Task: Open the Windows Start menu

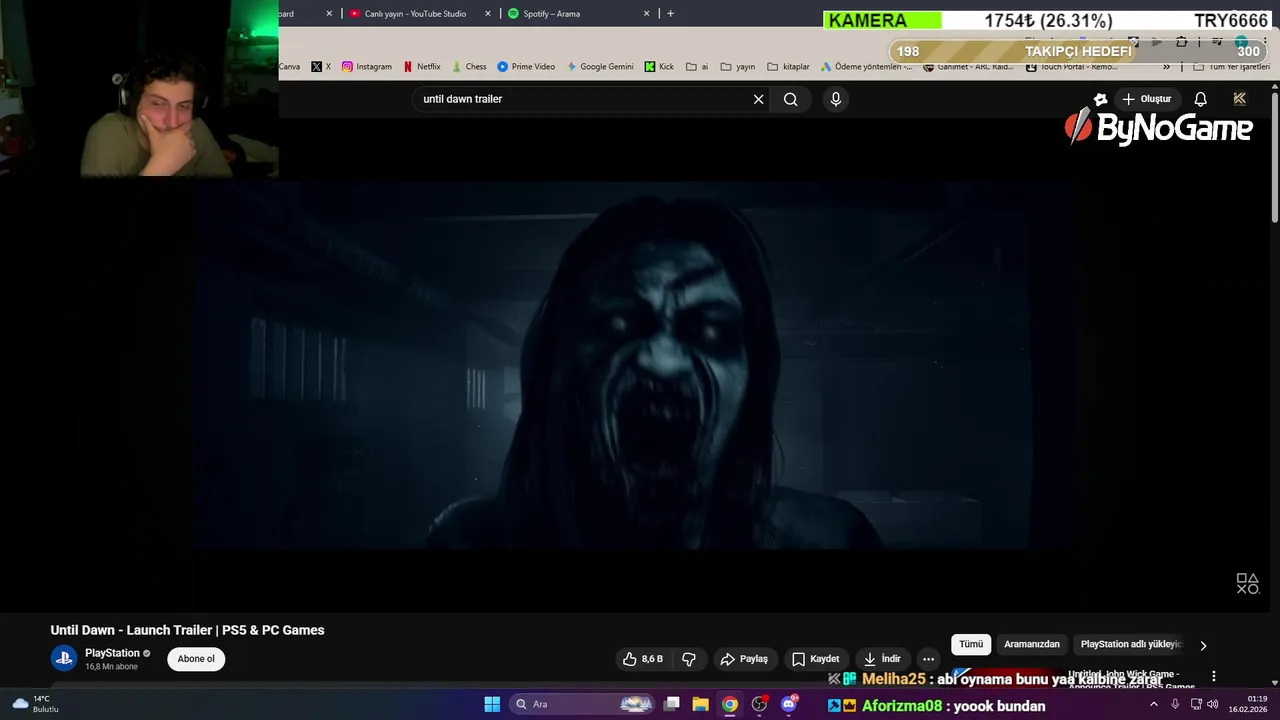Action: [x=492, y=704]
